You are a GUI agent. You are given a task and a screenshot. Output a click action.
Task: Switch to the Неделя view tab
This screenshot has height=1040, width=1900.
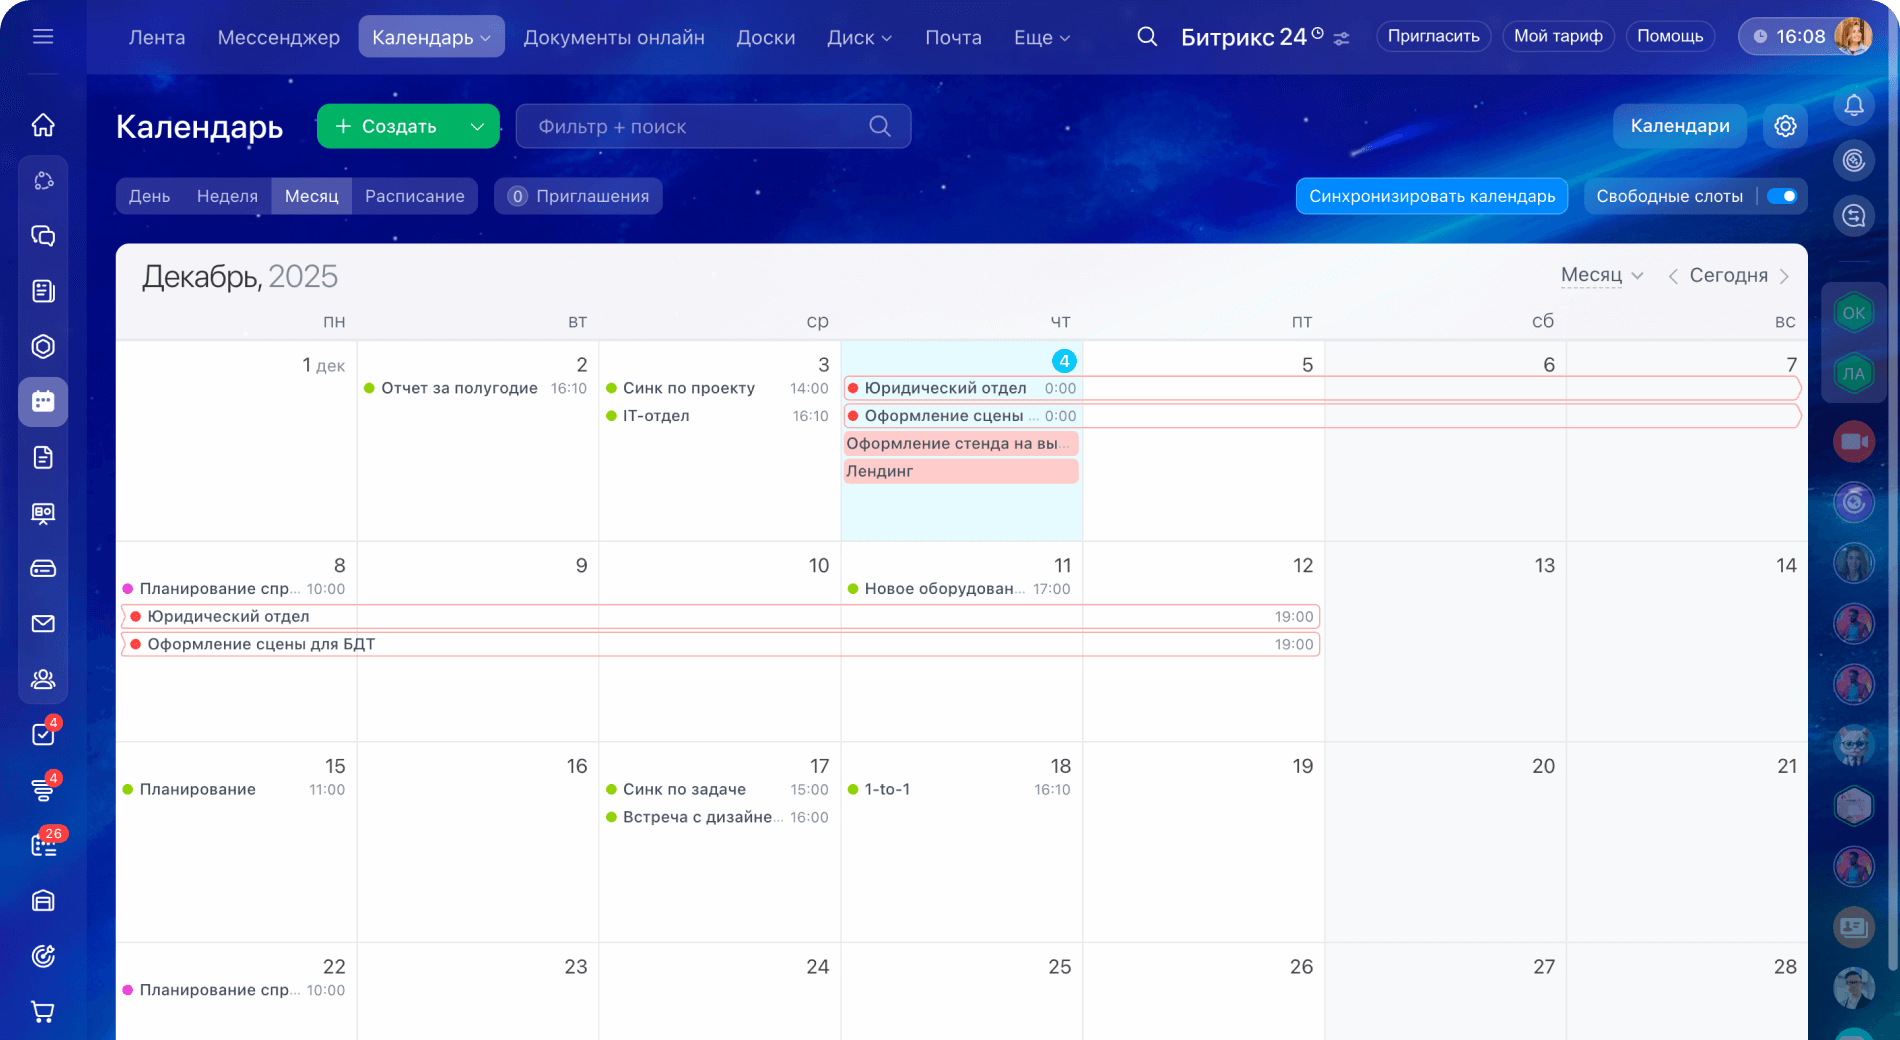(227, 196)
